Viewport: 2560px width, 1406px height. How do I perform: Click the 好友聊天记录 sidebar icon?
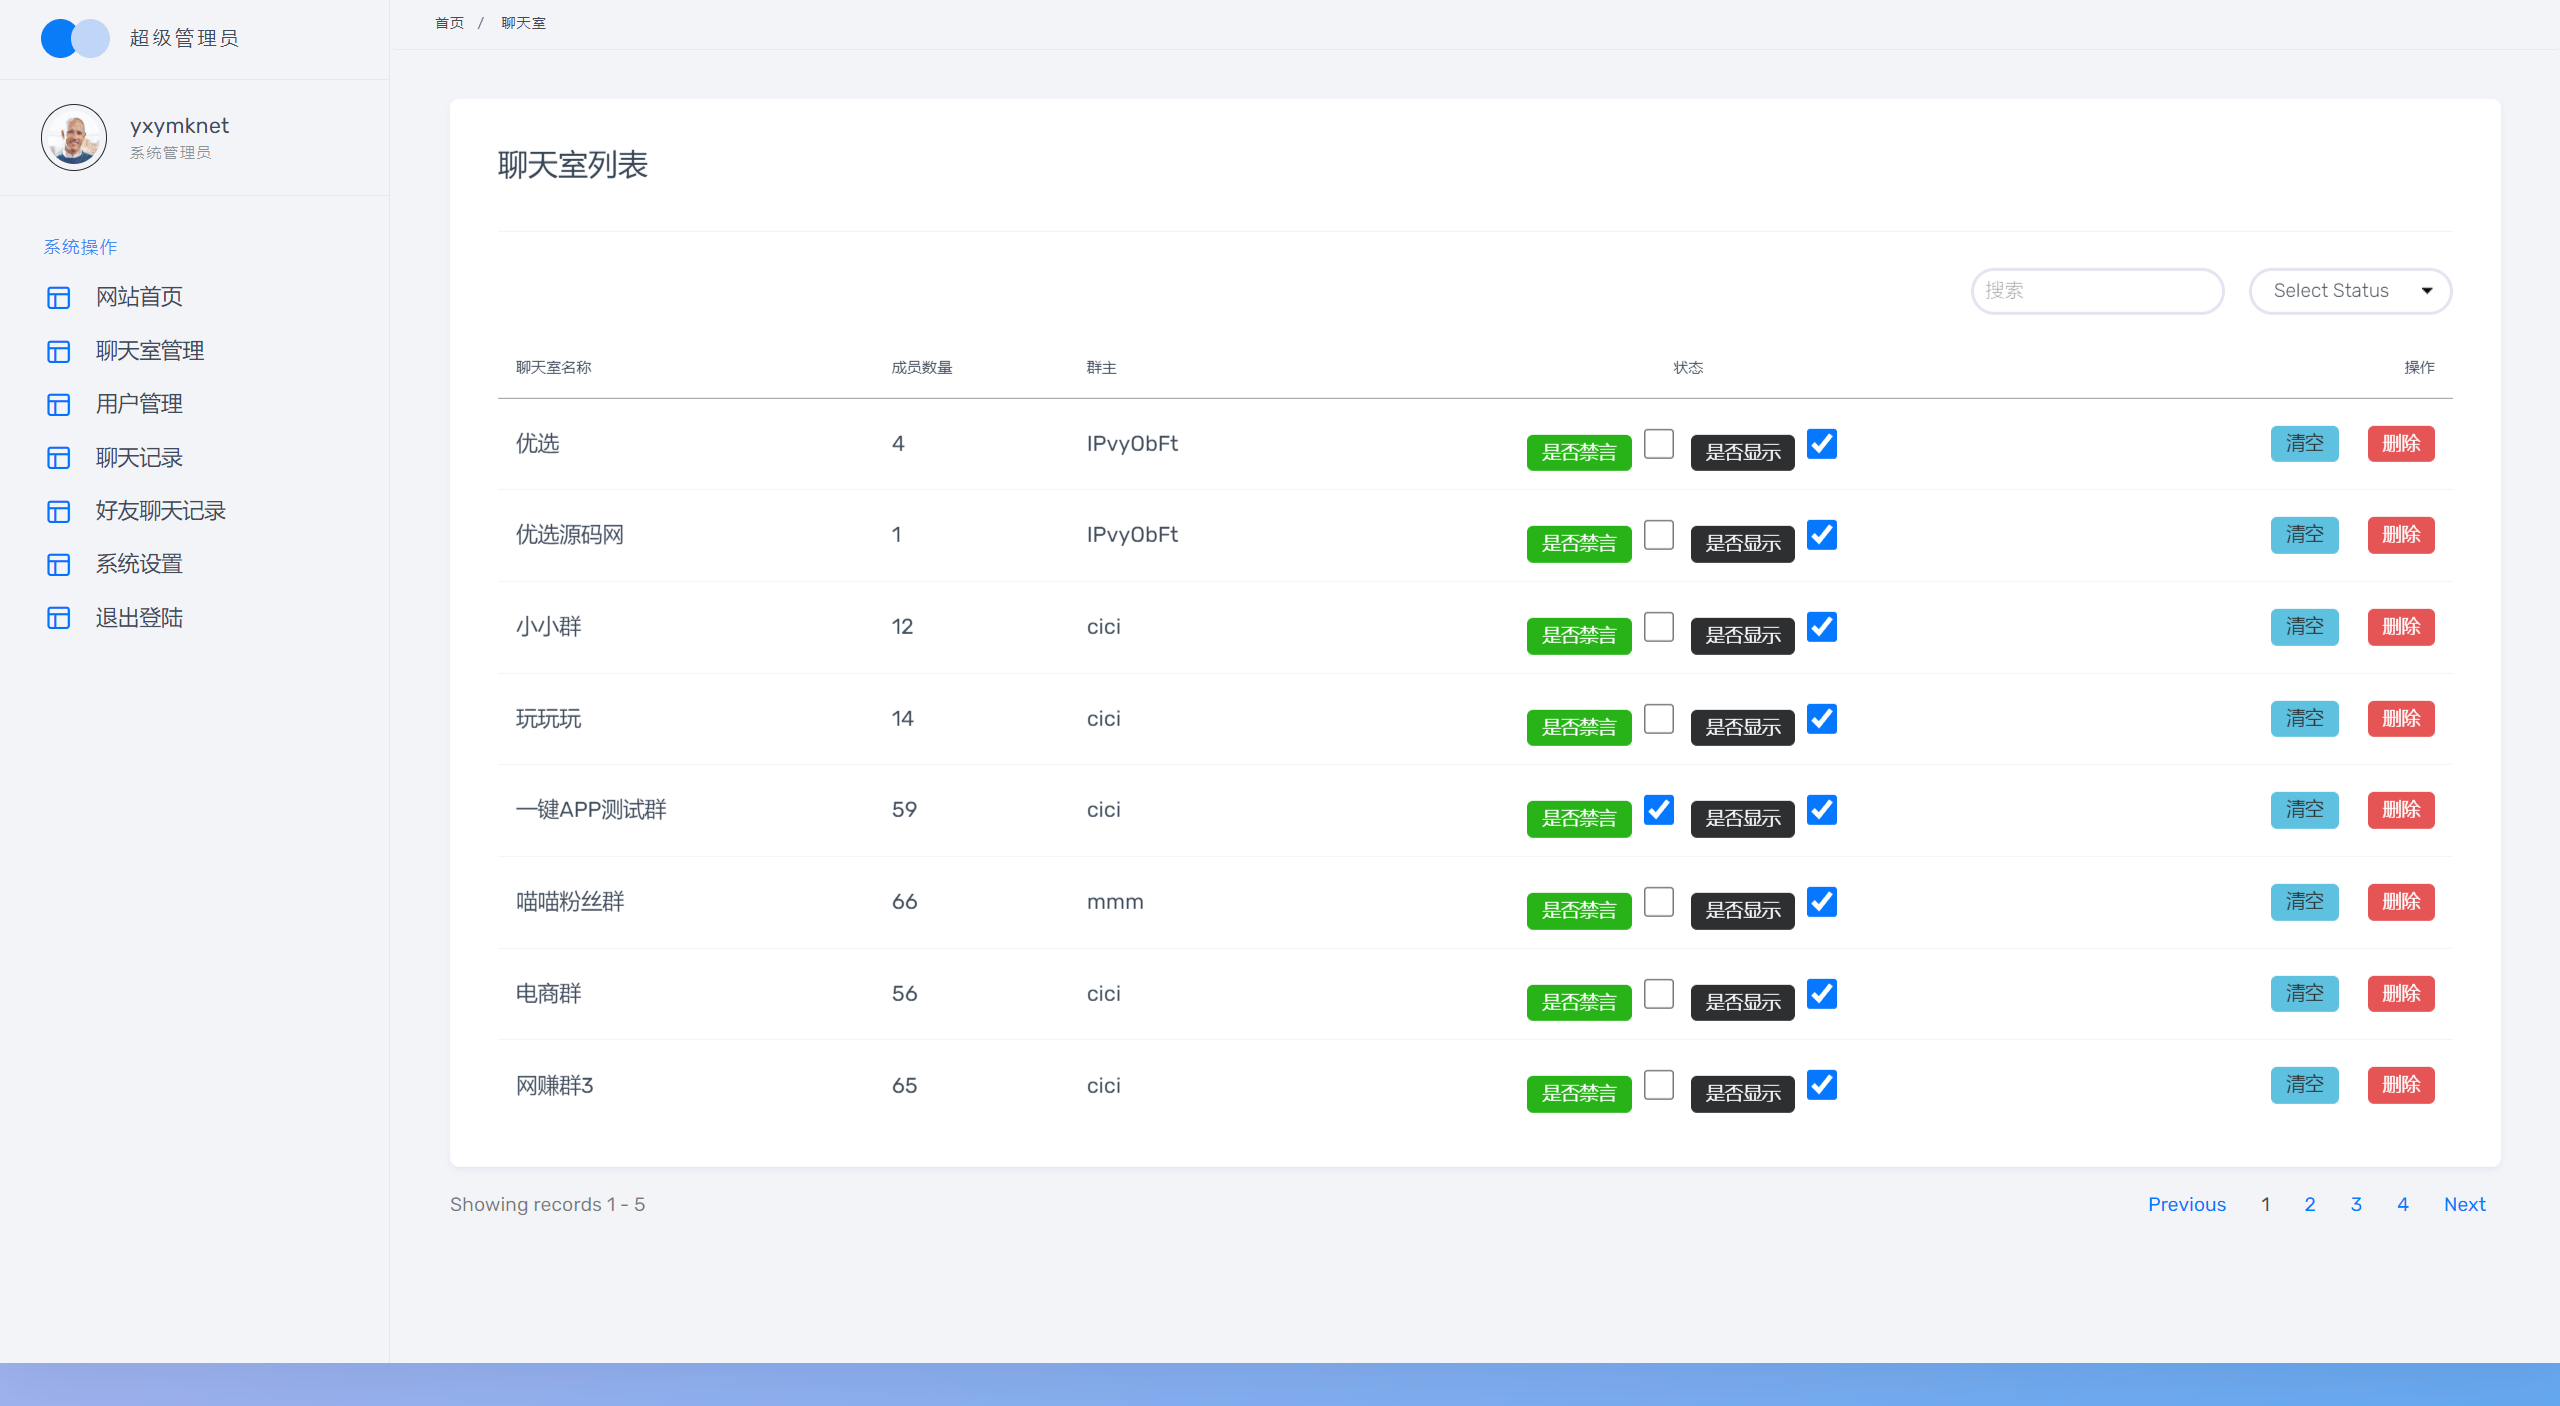pyautogui.click(x=59, y=511)
